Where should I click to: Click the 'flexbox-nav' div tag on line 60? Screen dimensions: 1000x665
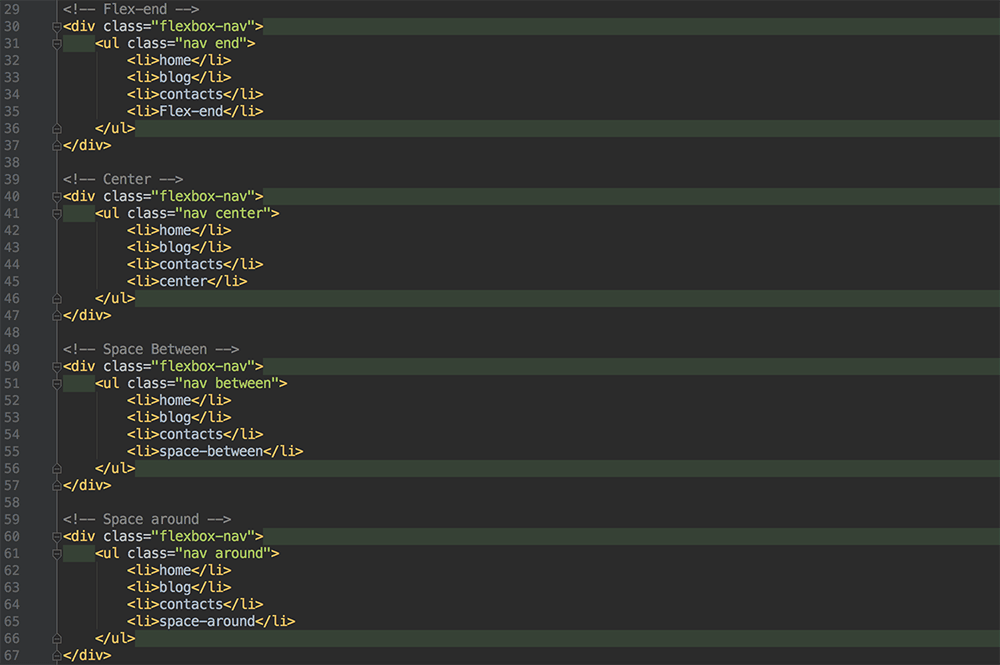pos(163,536)
